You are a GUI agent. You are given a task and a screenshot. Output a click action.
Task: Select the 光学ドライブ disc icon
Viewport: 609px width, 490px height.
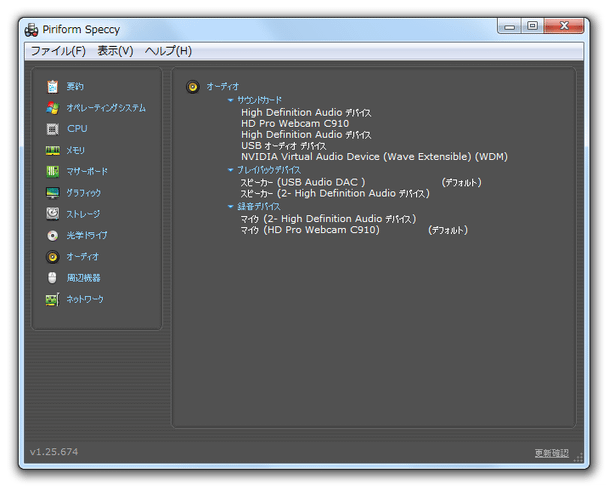pyautogui.click(x=52, y=235)
